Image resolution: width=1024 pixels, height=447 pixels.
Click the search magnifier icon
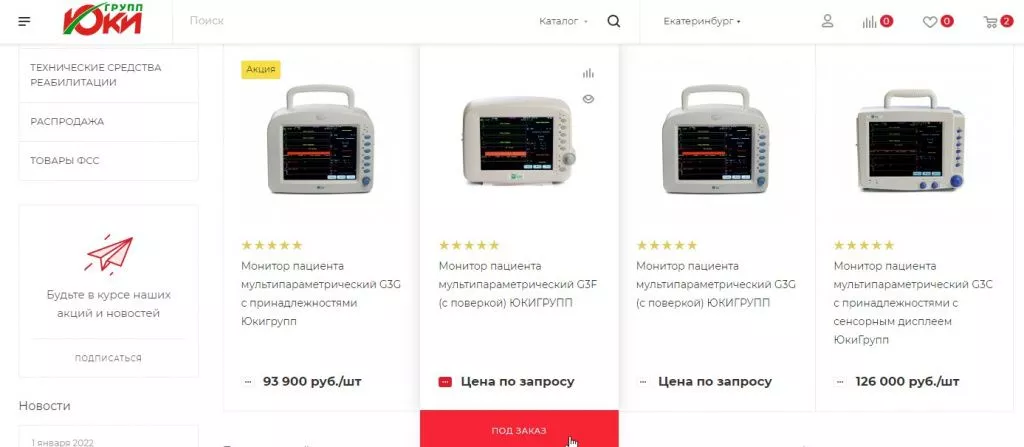pyautogui.click(x=613, y=21)
